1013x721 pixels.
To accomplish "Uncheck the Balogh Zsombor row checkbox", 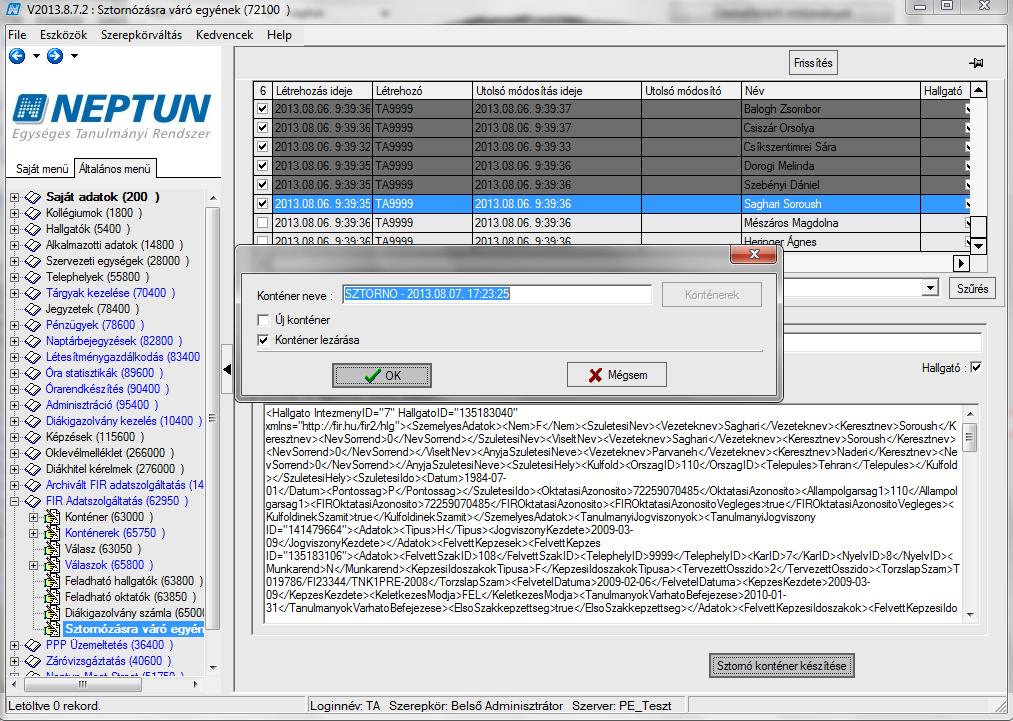I will pyautogui.click(x=262, y=109).
